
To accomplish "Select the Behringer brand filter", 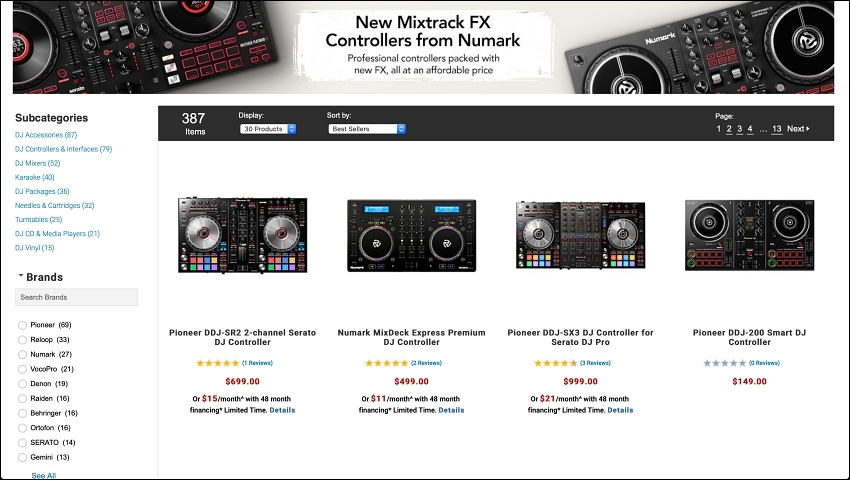I will 22,413.
